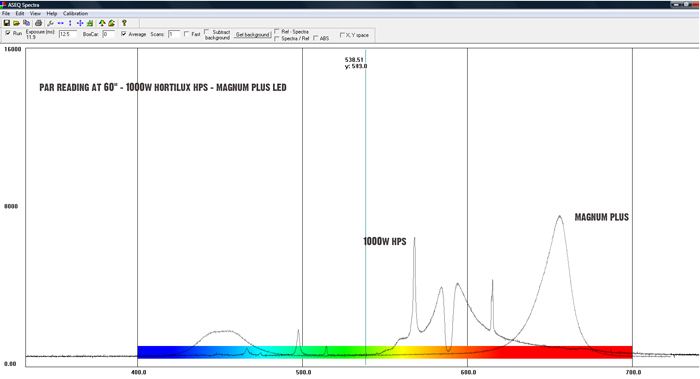Click the Get background button

(x=253, y=35)
